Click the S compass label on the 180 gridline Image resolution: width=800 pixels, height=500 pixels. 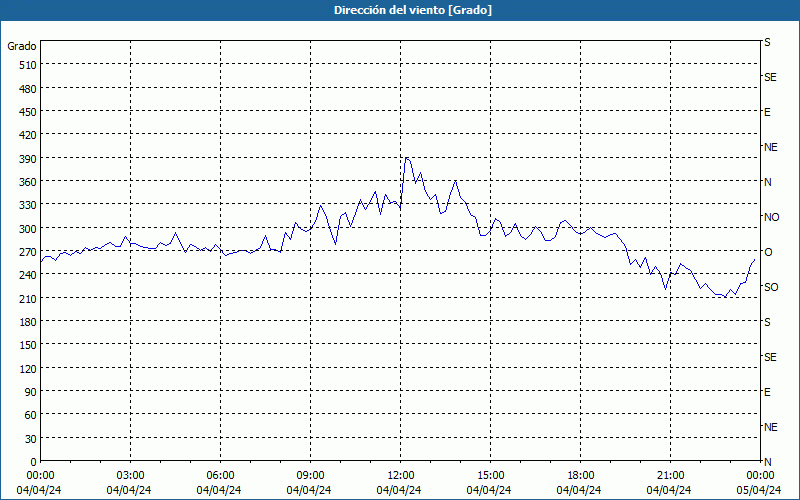pyautogui.click(x=767, y=322)
